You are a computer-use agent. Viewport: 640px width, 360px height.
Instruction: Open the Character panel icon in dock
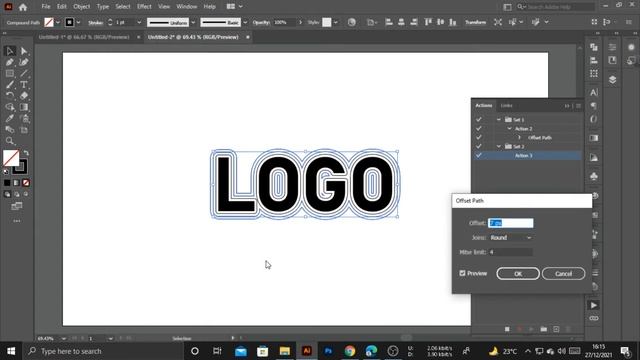(593, 93)
